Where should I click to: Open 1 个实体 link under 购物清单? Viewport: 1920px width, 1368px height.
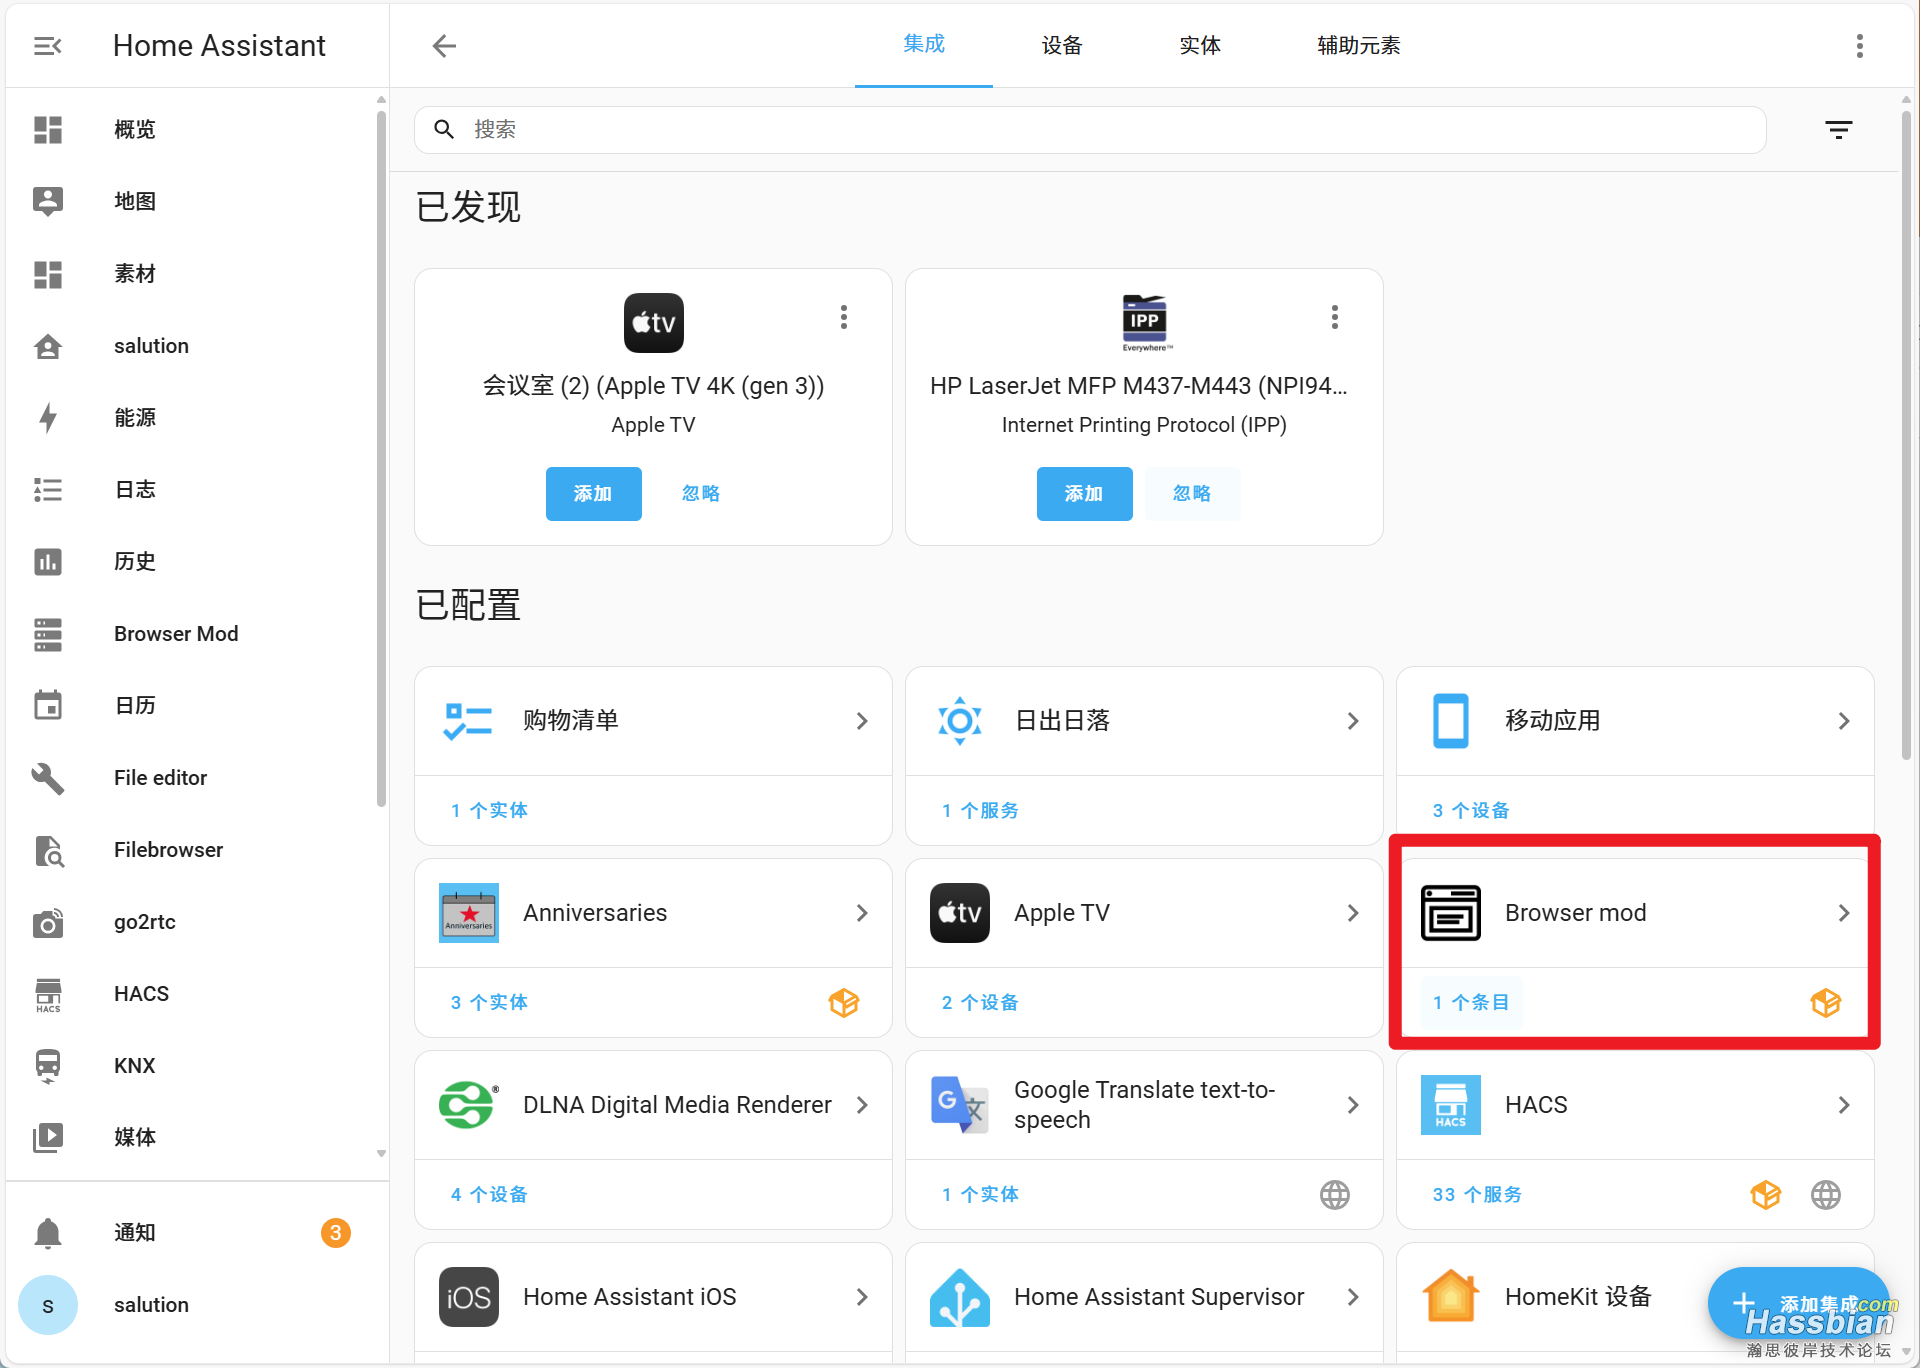tap(489, 811)
